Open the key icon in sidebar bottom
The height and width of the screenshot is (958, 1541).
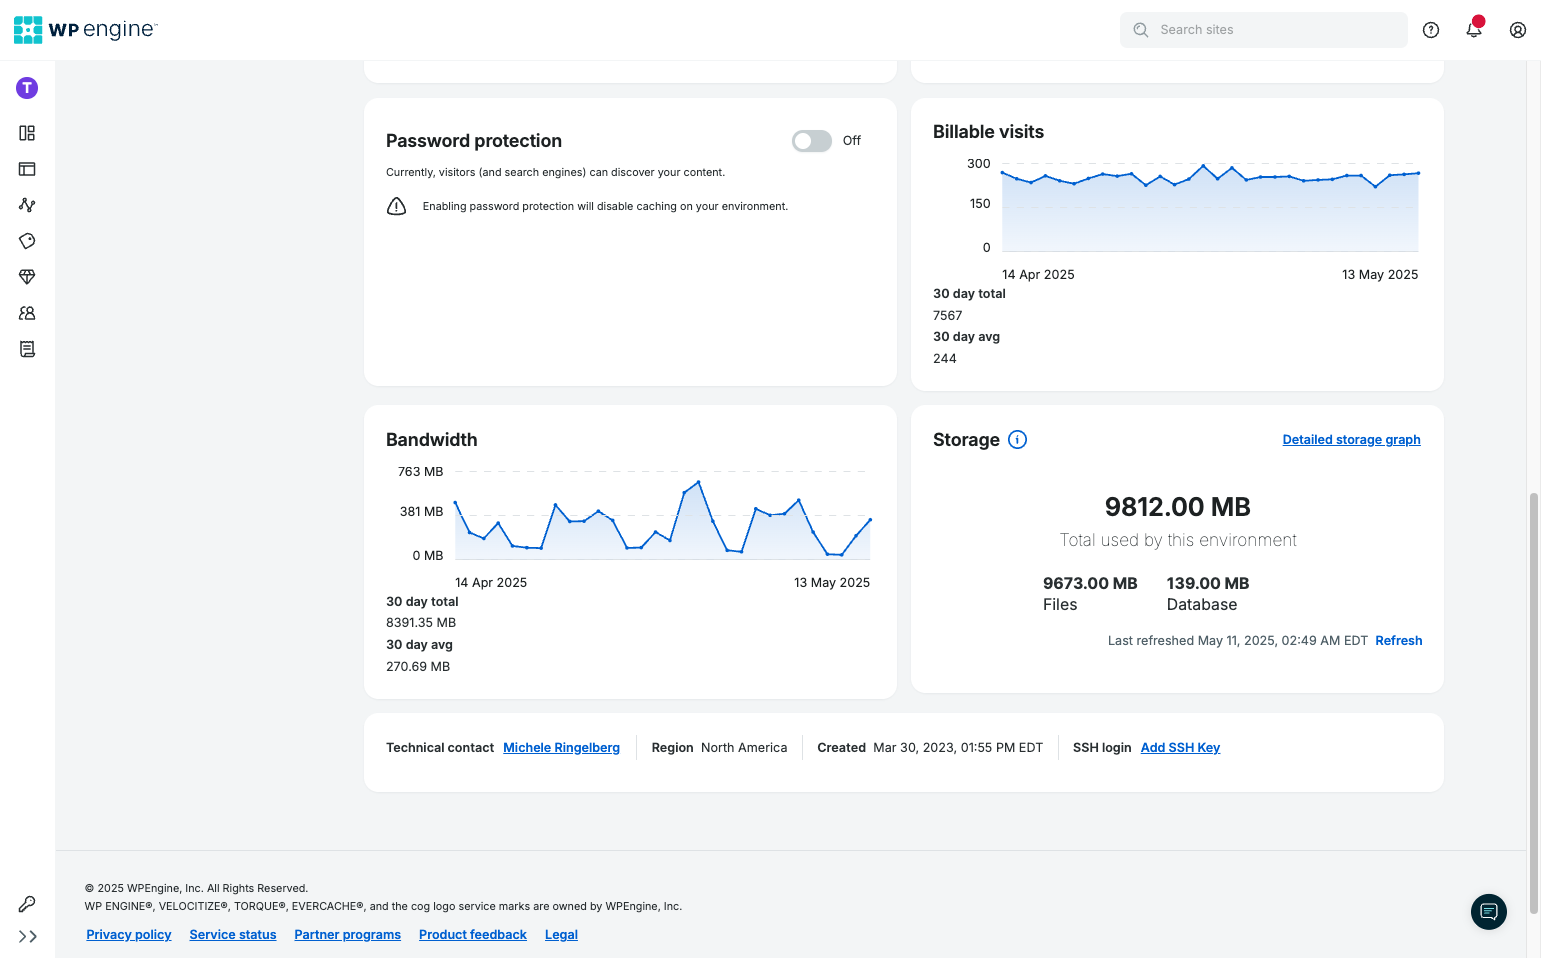point(27,904)
